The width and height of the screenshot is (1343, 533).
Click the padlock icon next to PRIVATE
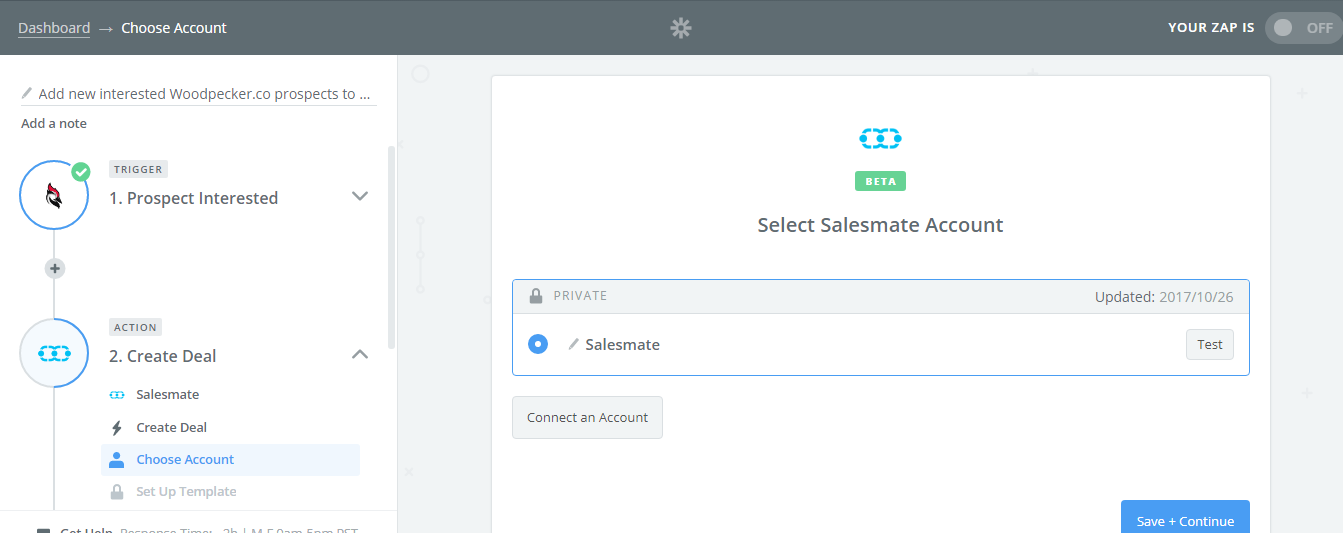tap(535, 296)
